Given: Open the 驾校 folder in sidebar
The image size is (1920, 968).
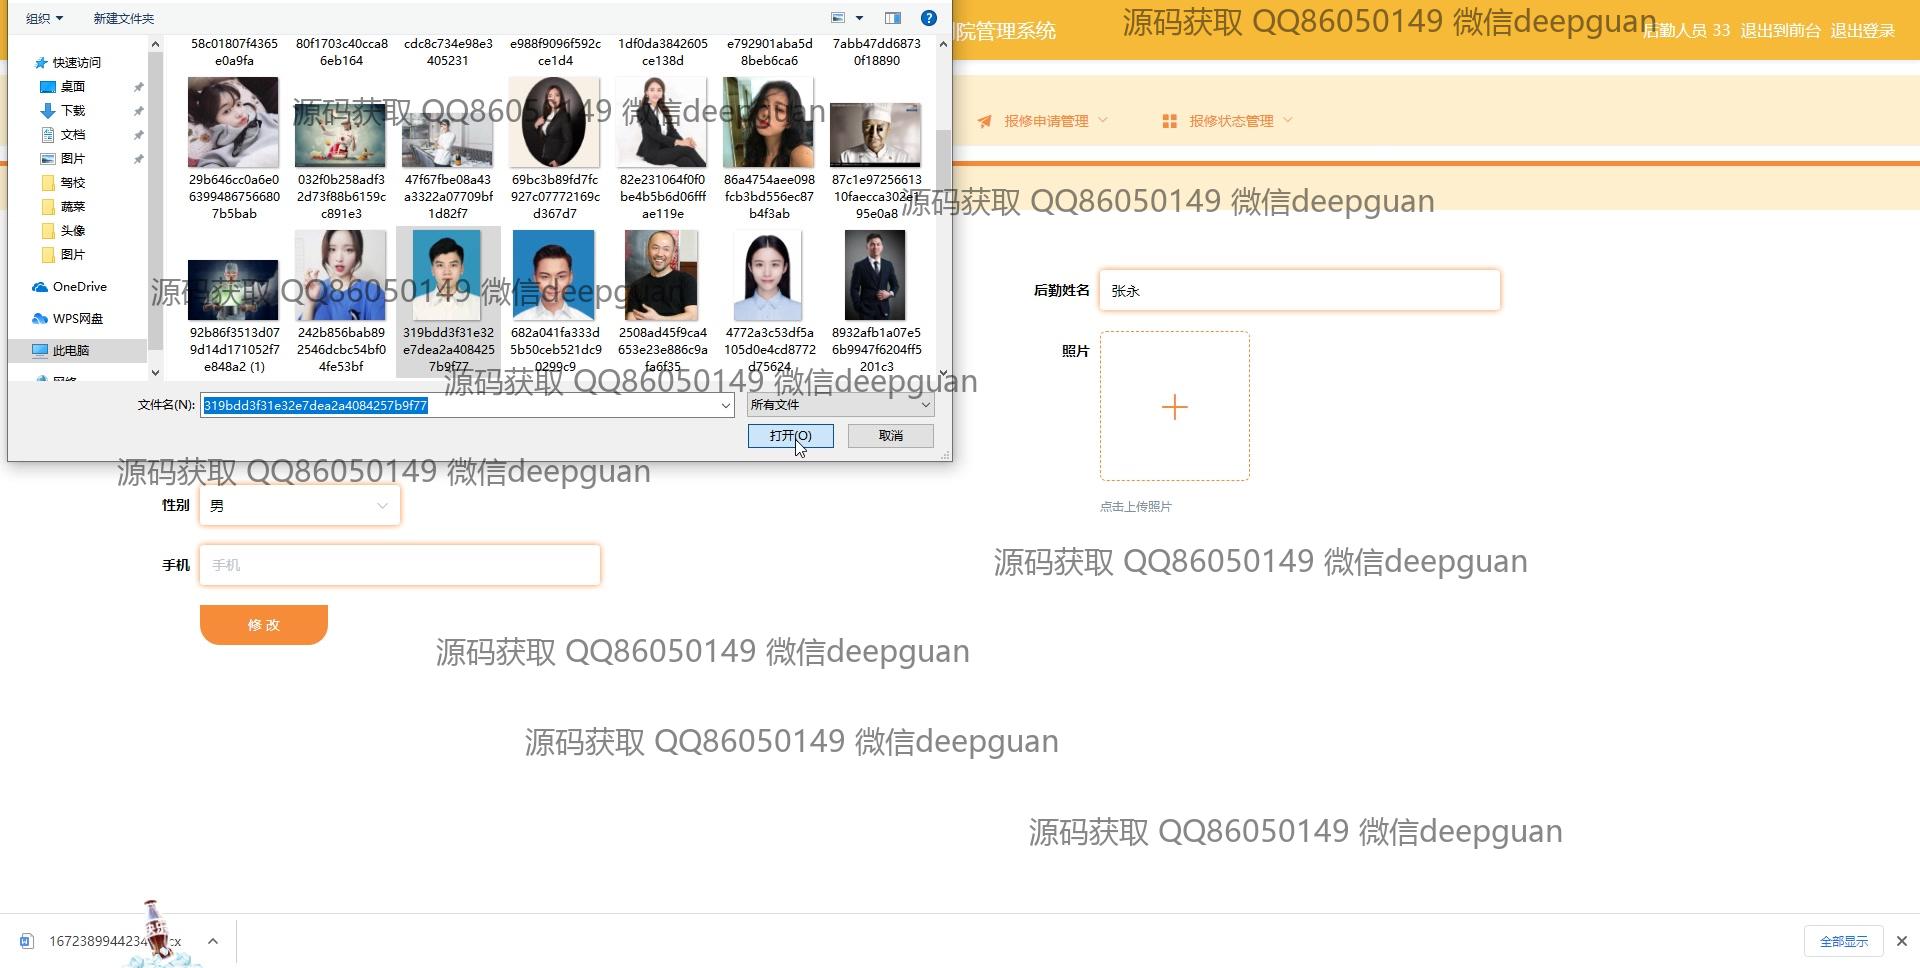Looking at the screenshot, I should tap(73, 182).
